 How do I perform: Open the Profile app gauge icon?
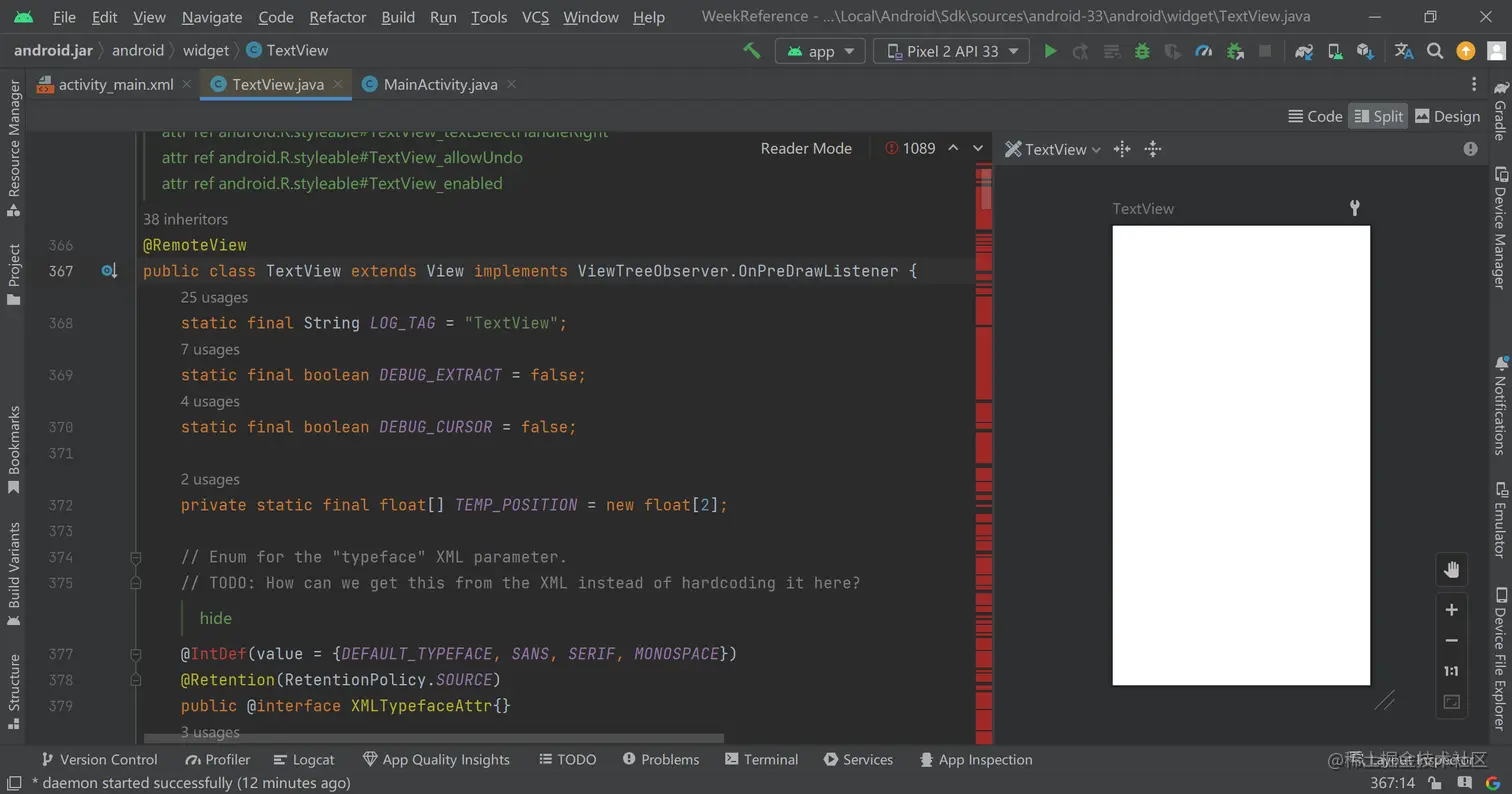point(1204,51)
